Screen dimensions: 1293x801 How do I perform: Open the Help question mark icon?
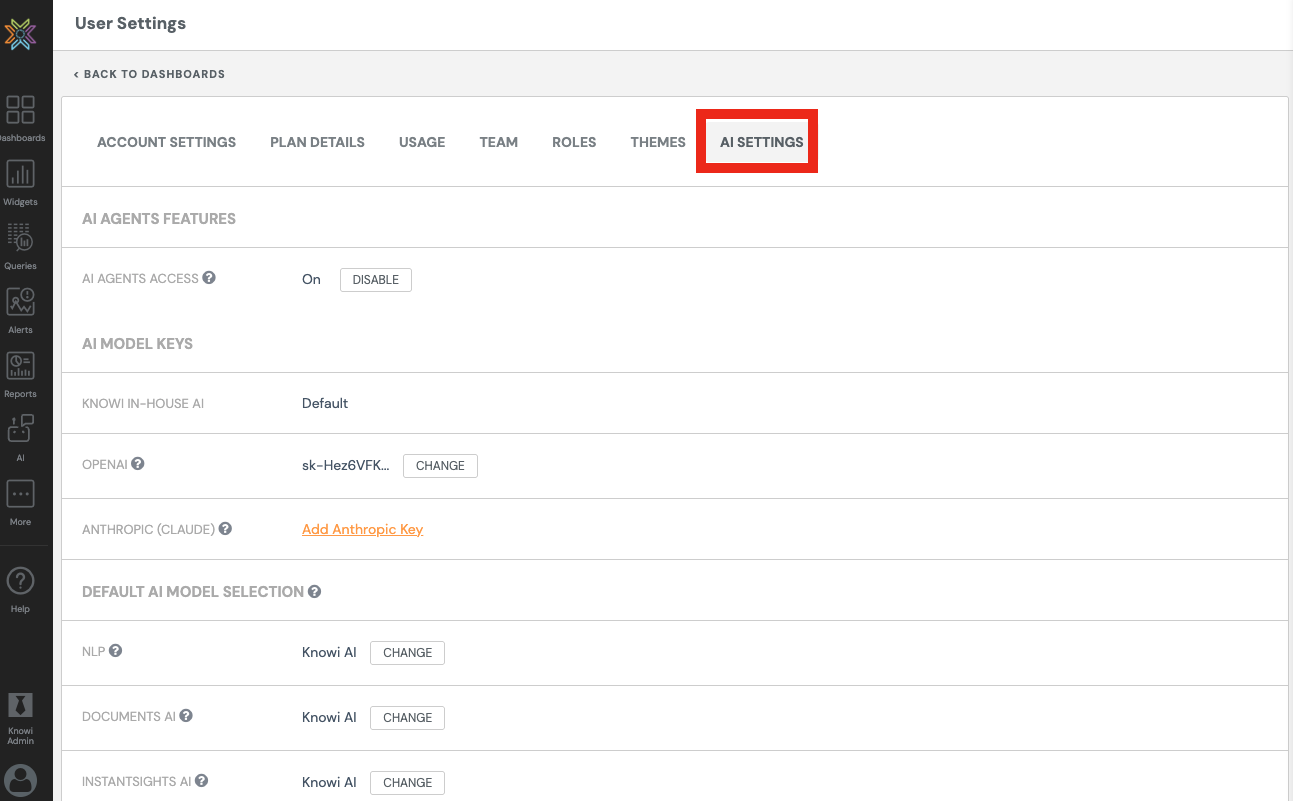point(20,581)
